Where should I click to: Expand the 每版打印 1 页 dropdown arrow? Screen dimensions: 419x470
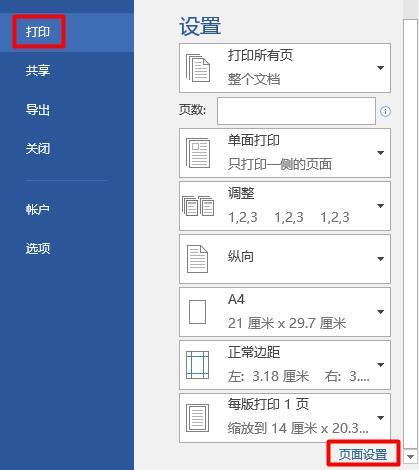(x=380, y=418)
